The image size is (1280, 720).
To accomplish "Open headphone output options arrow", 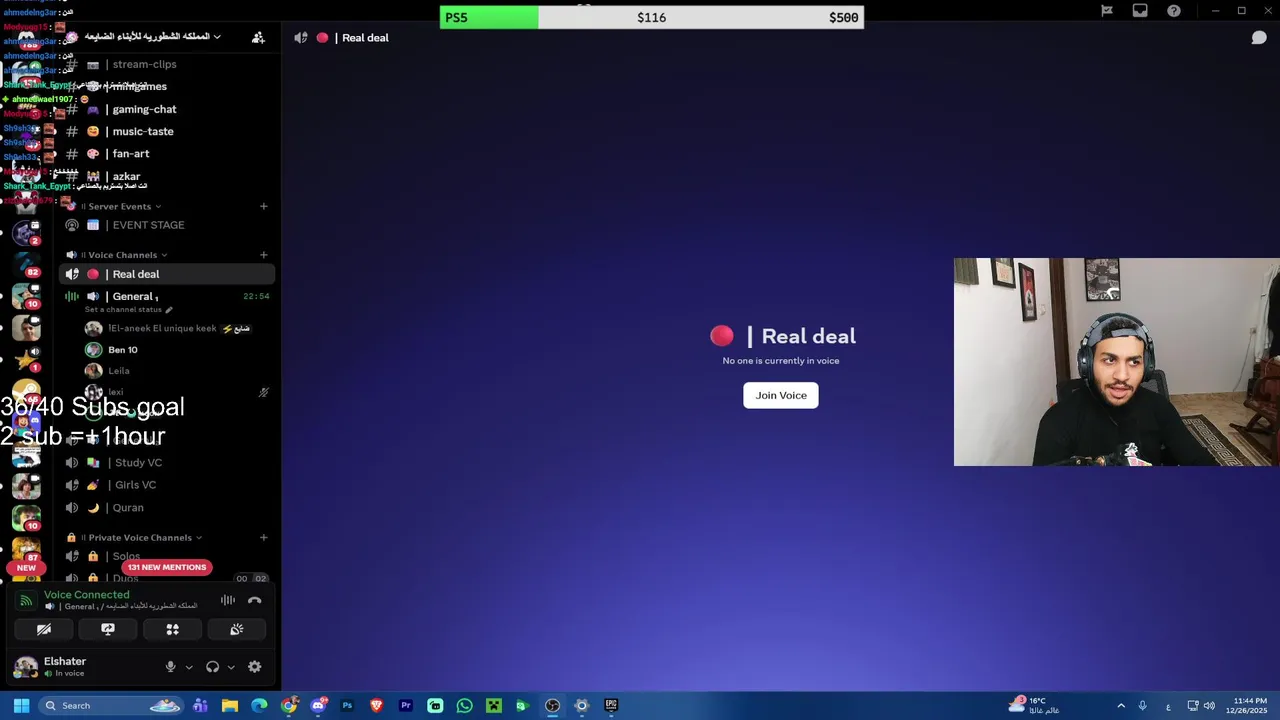I will coord(231,667).
